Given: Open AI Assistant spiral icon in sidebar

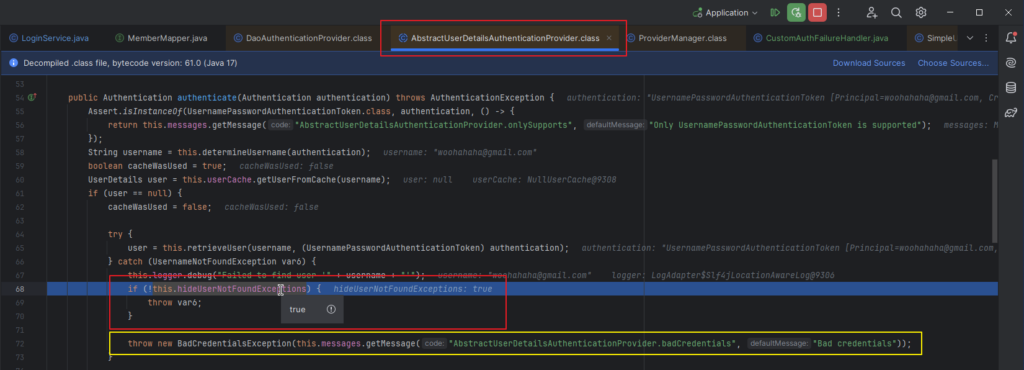Looking at the screenshot, I should 1010,63.
